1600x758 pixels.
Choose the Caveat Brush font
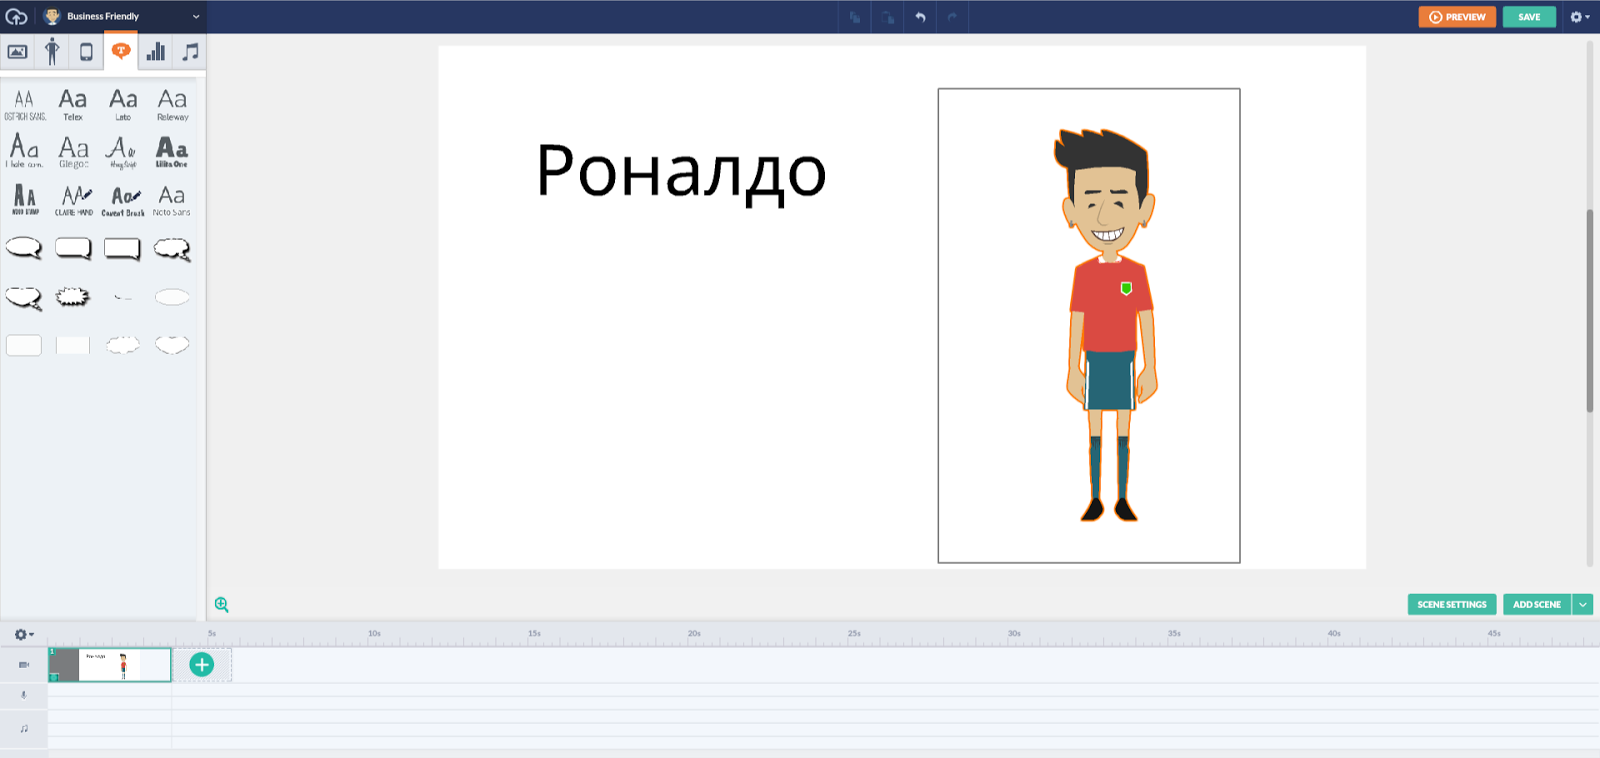point(123,200)
